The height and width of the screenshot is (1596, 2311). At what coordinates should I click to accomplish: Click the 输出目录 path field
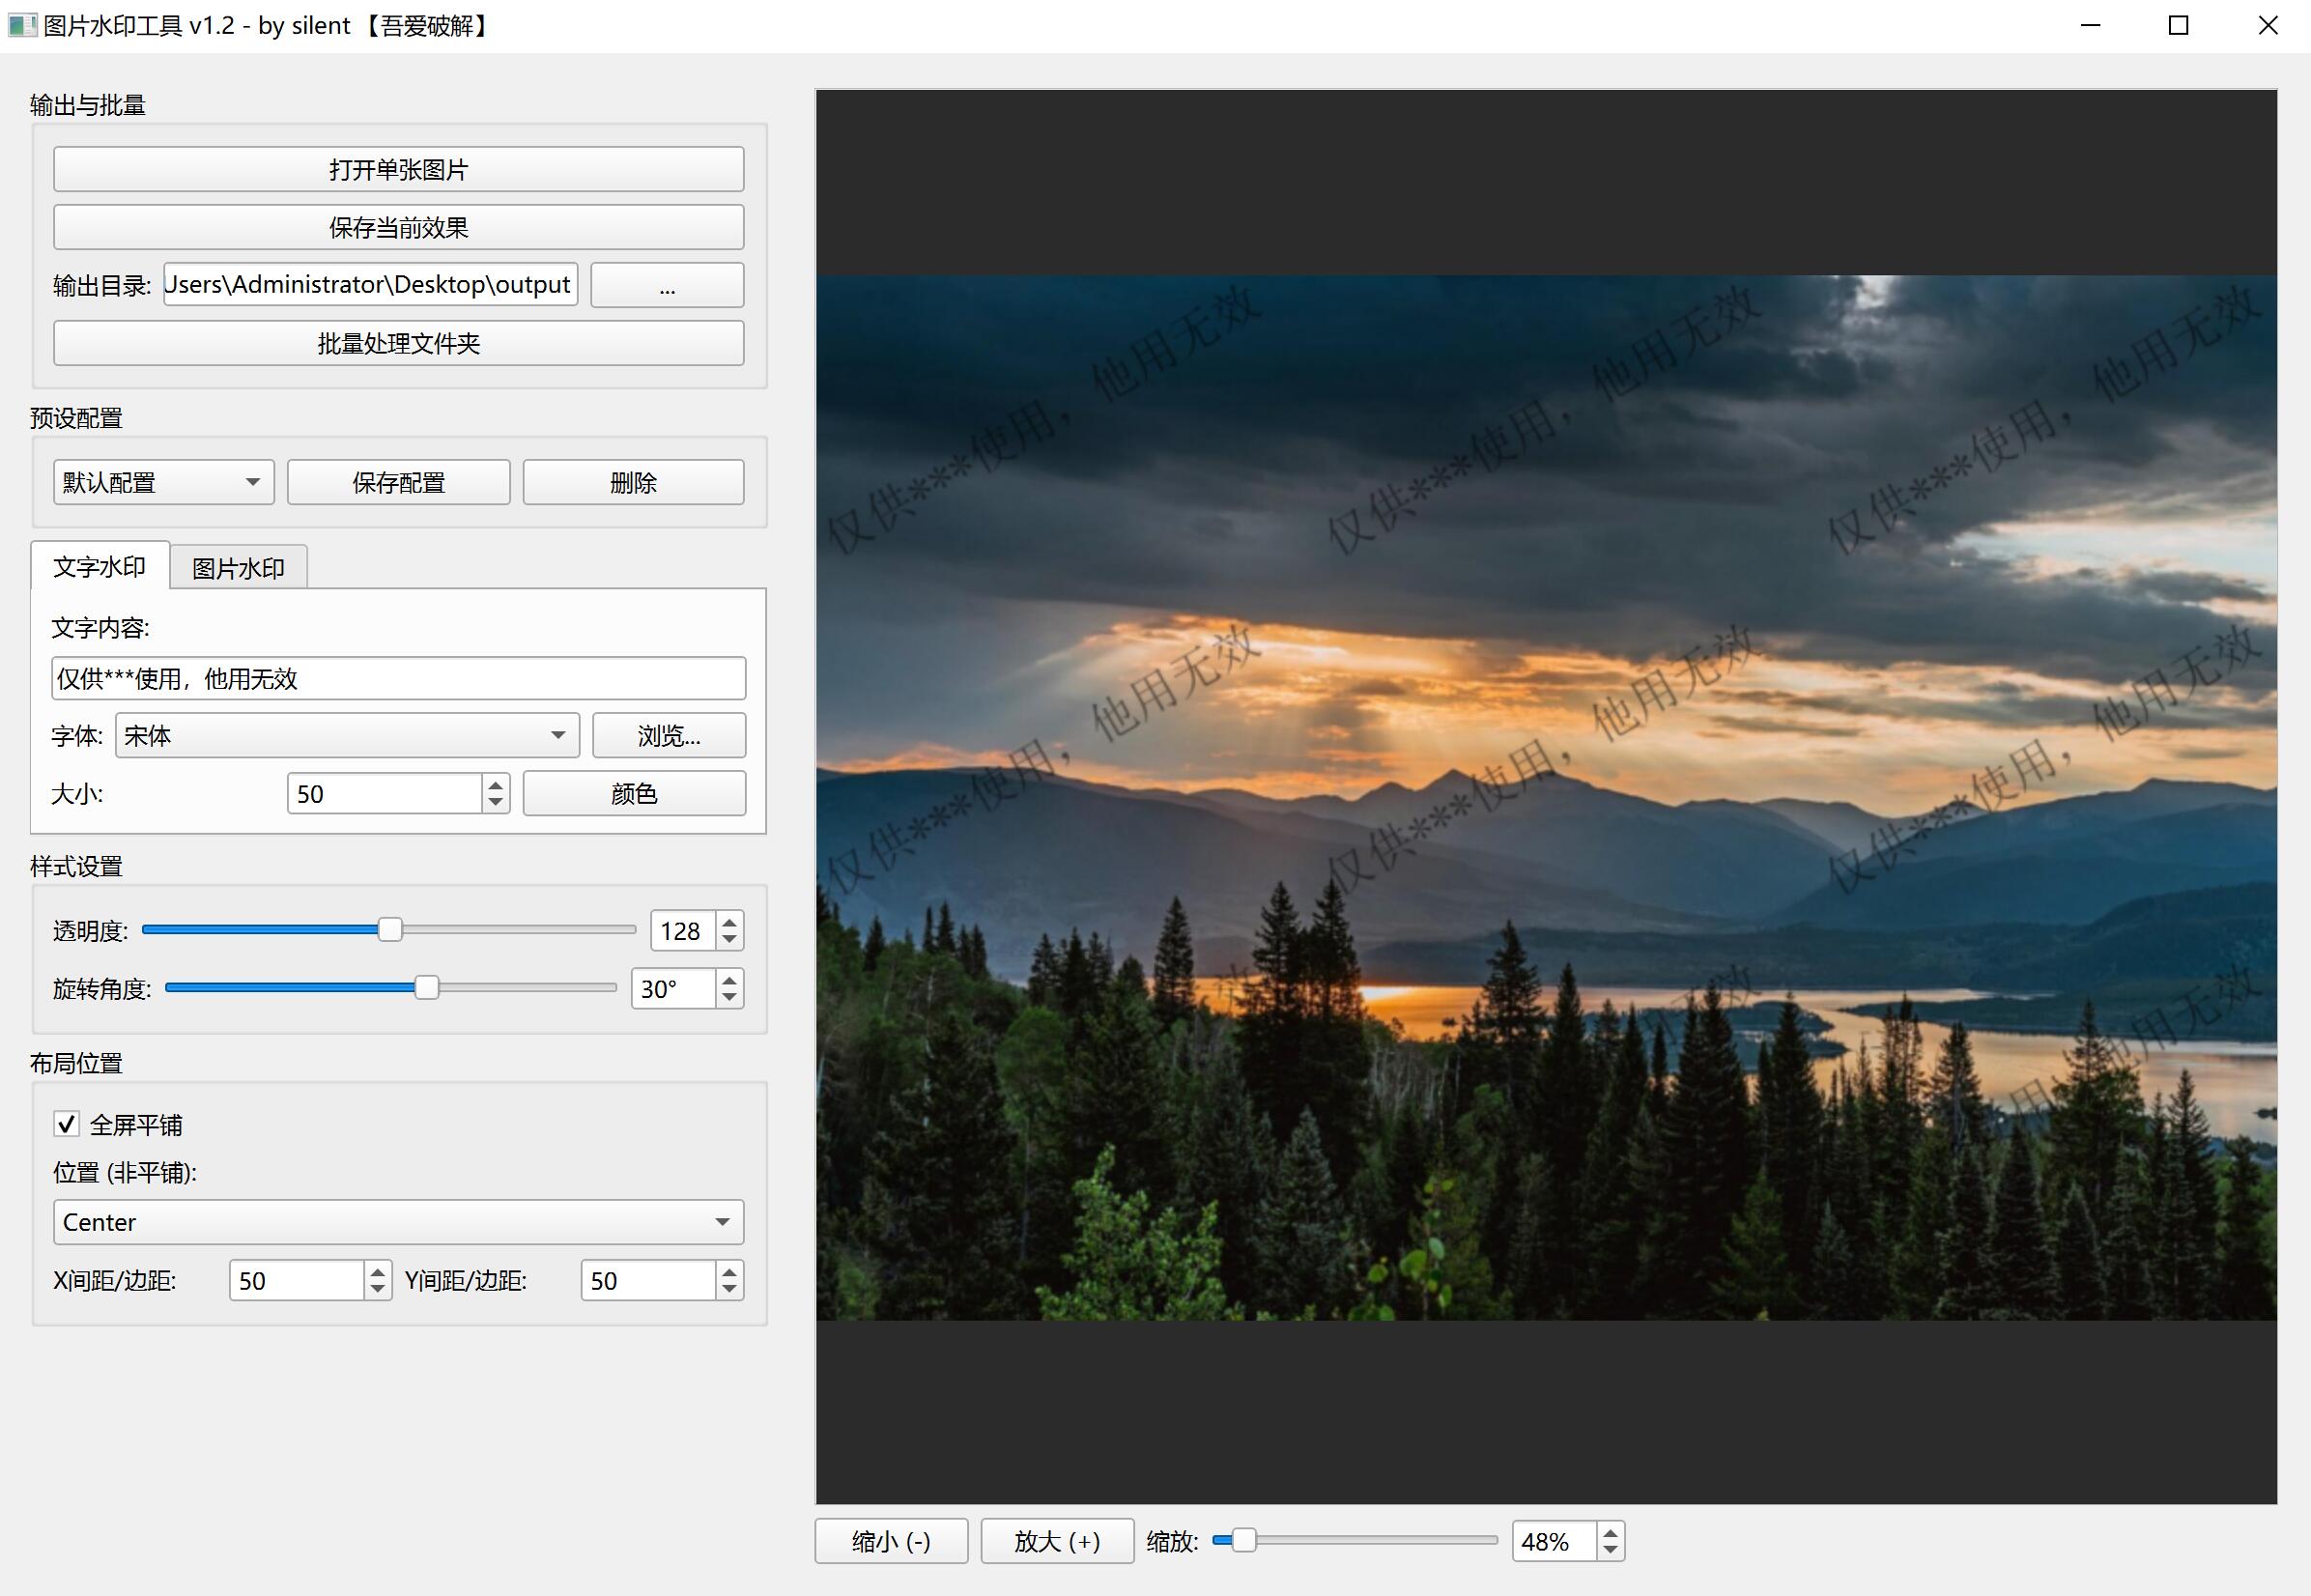(x=370, y=285)
